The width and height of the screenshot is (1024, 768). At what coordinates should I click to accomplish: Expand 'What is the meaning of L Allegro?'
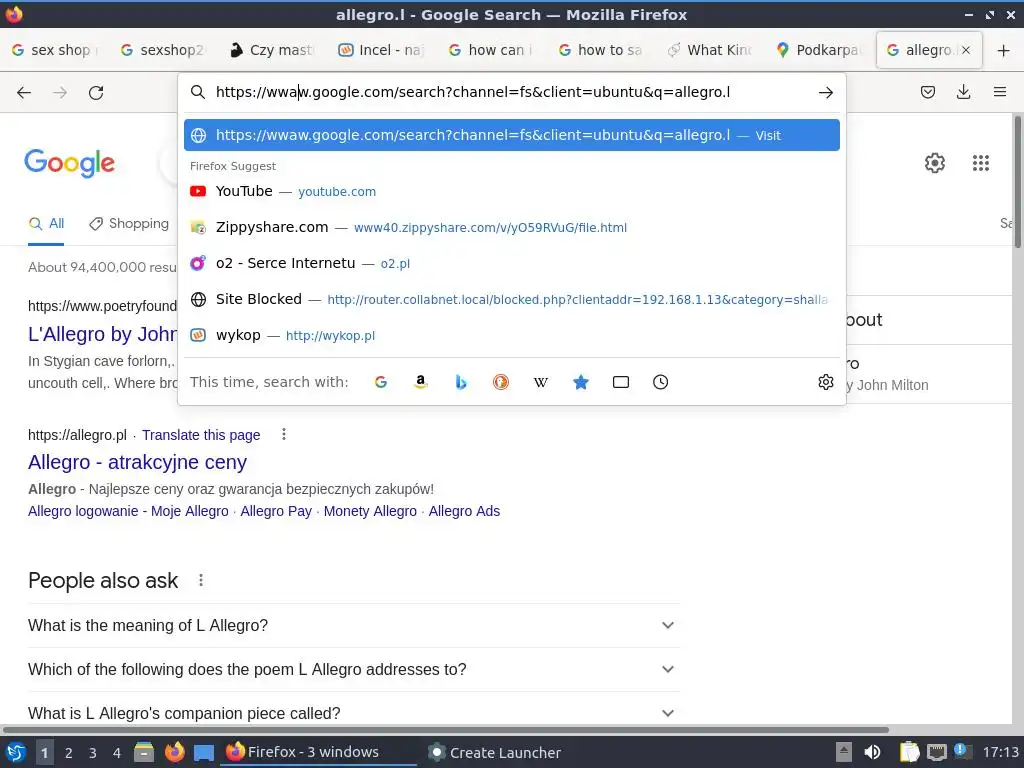tap(353, 625)
